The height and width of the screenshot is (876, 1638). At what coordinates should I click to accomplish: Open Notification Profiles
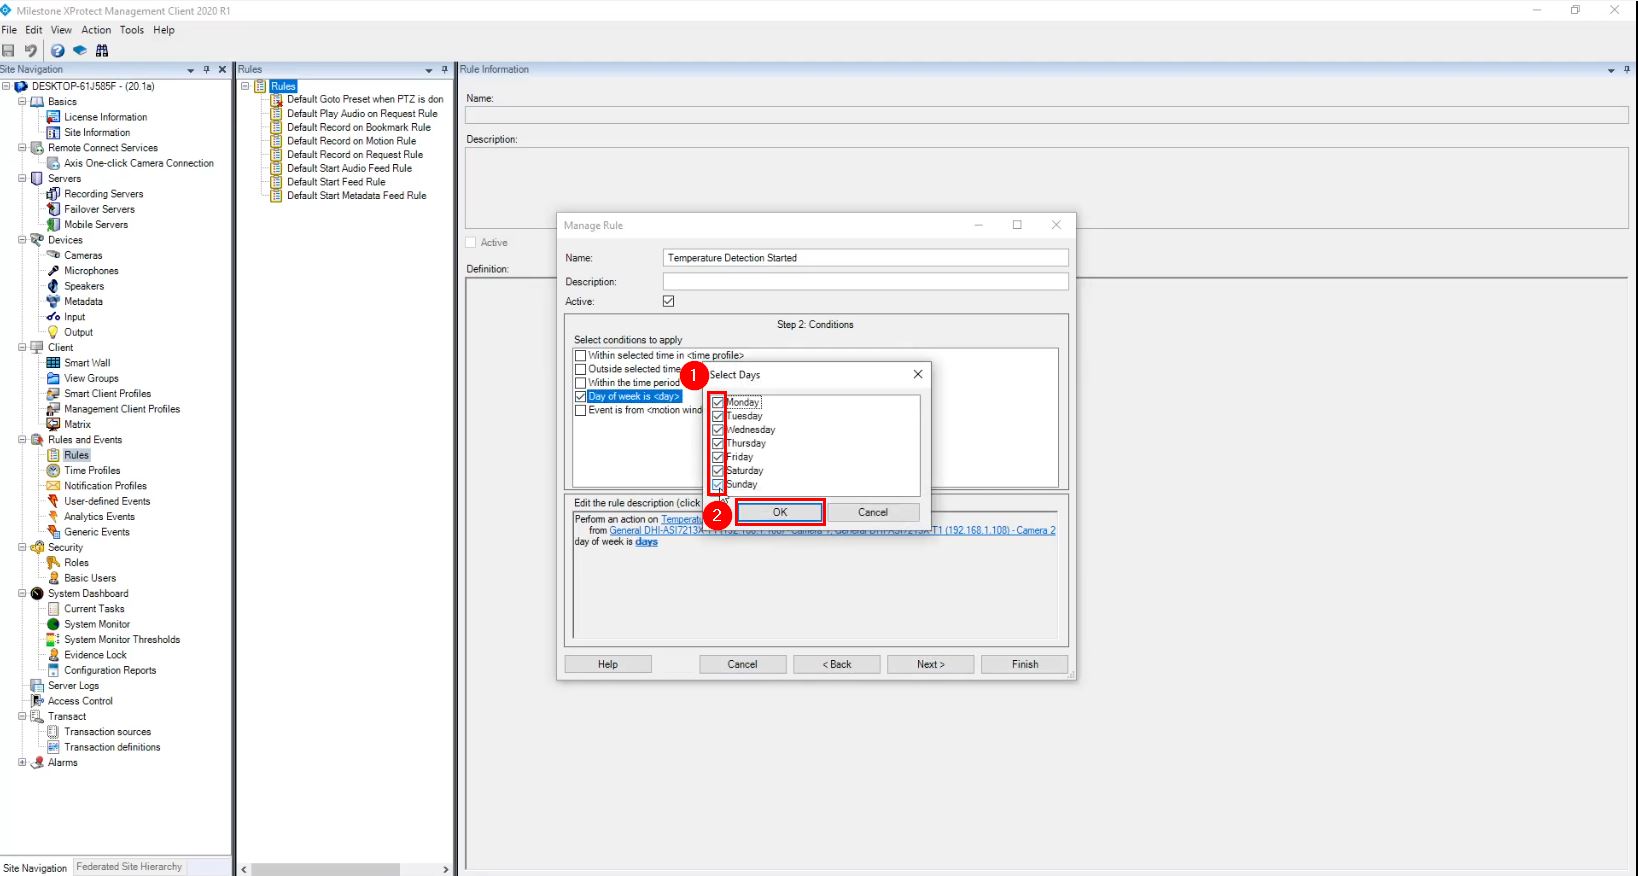click(105, 486)
